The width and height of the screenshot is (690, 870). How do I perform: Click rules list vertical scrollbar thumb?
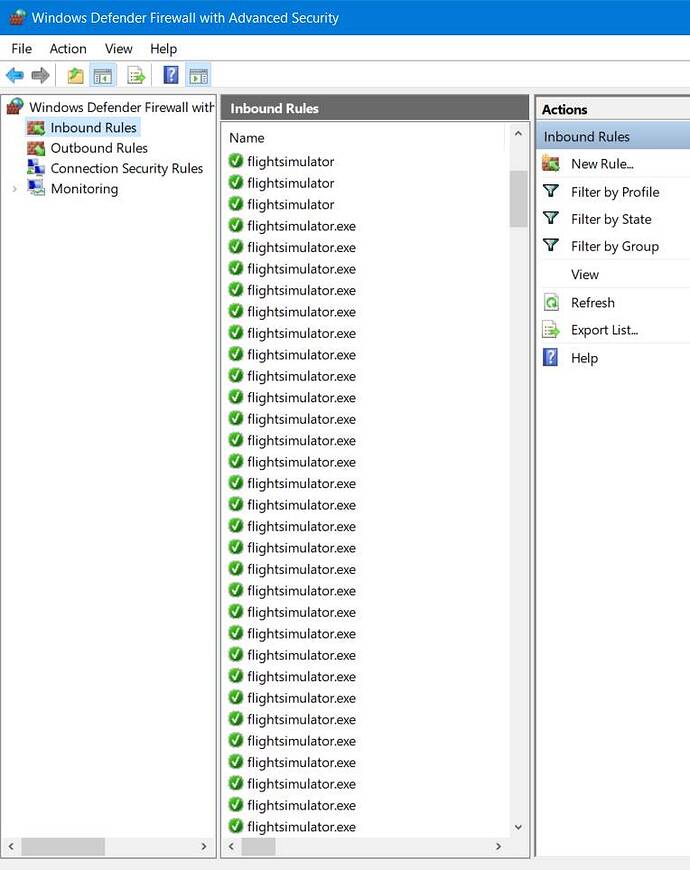pyautogui.click(x=519, y=199)
